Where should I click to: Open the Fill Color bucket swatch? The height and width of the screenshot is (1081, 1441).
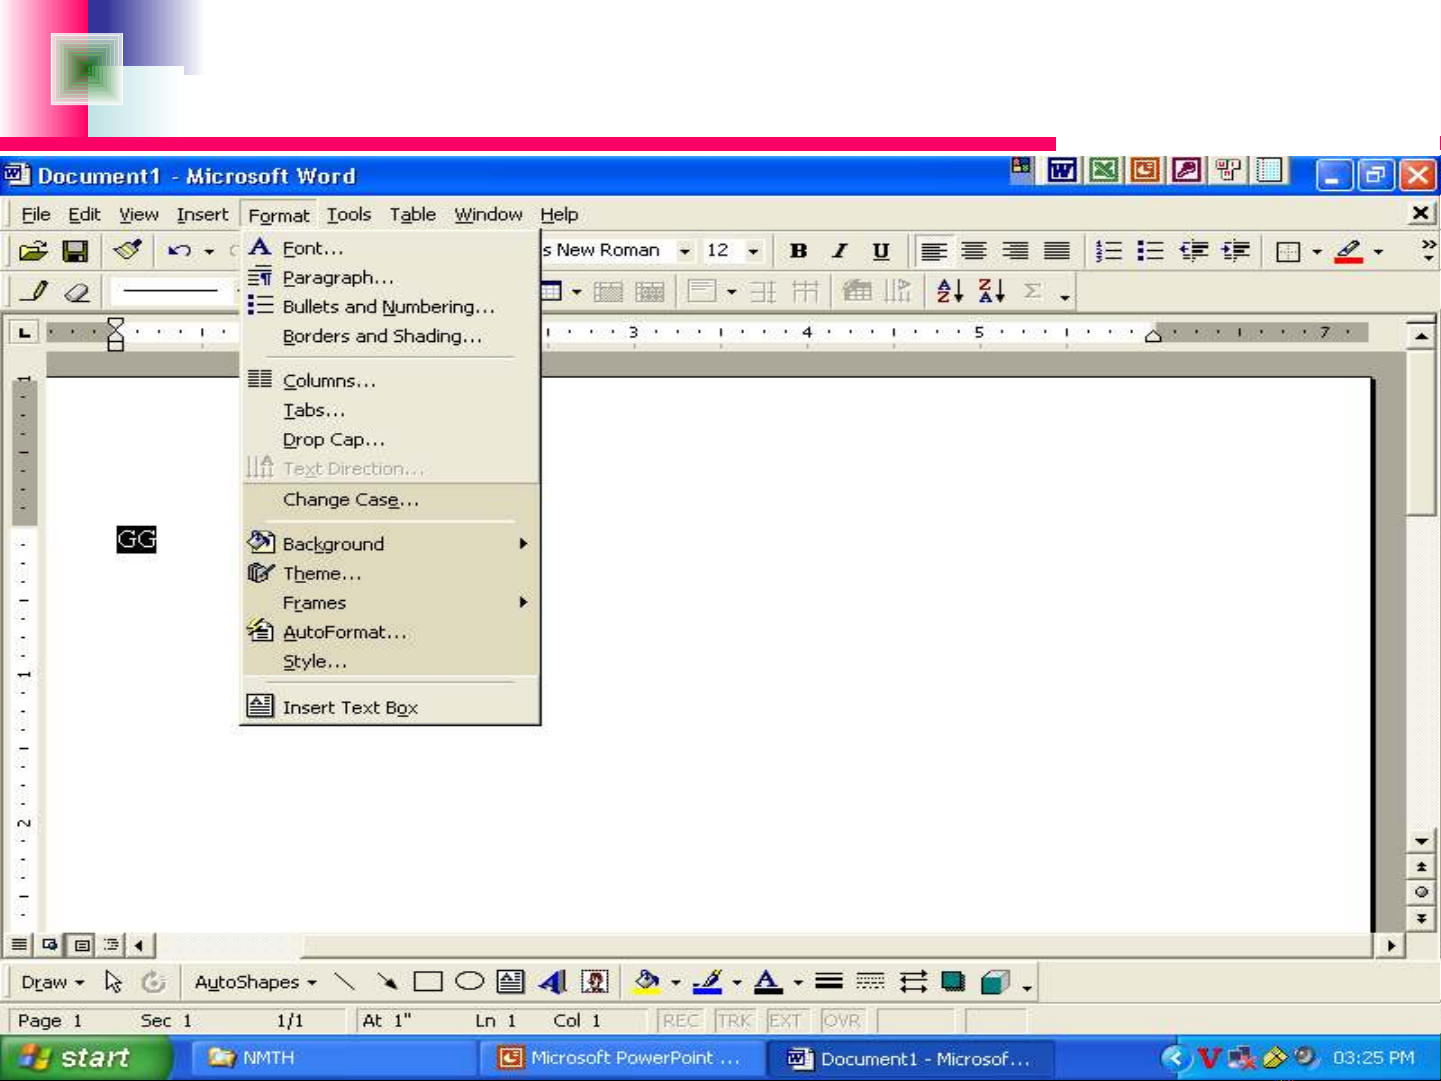click(647, 982)
